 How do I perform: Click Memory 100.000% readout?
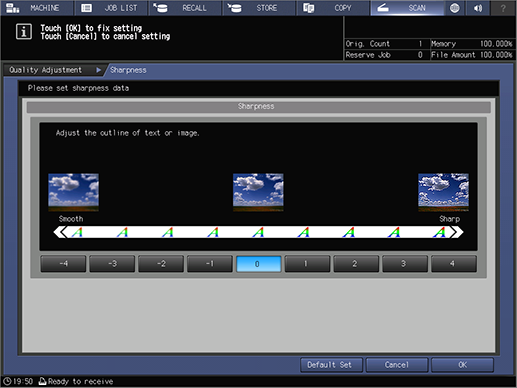(472, 44)
